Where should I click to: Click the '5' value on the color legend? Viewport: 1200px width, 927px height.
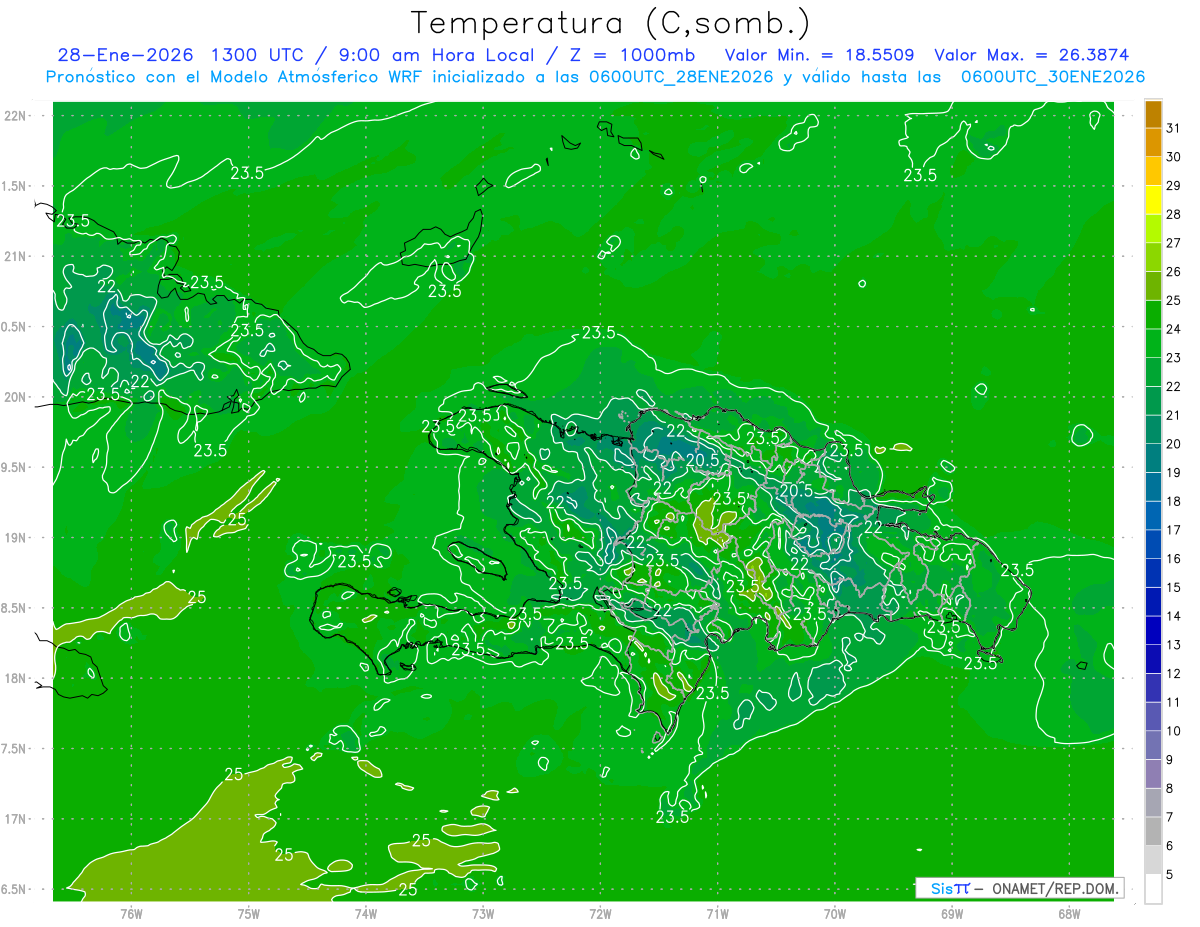1171,875
